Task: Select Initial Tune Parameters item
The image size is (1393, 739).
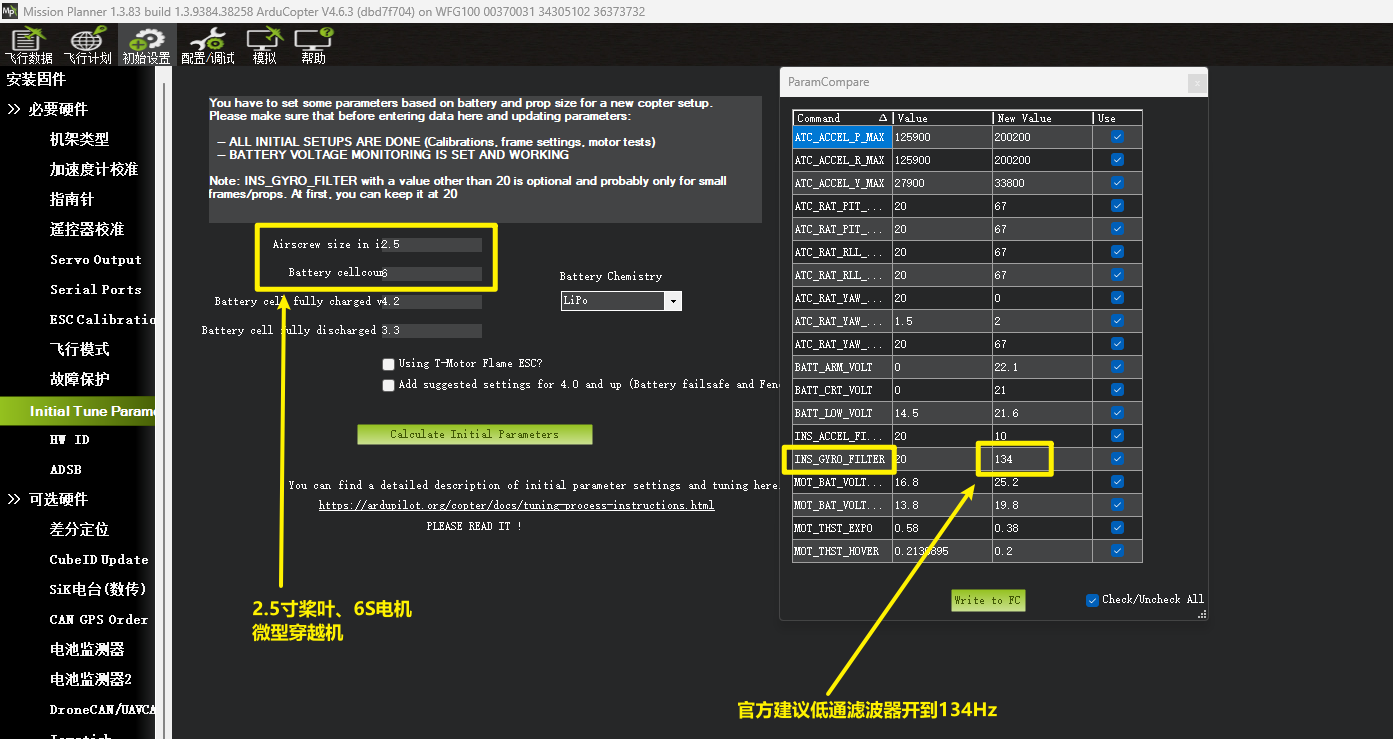Action: coord(78,411)
